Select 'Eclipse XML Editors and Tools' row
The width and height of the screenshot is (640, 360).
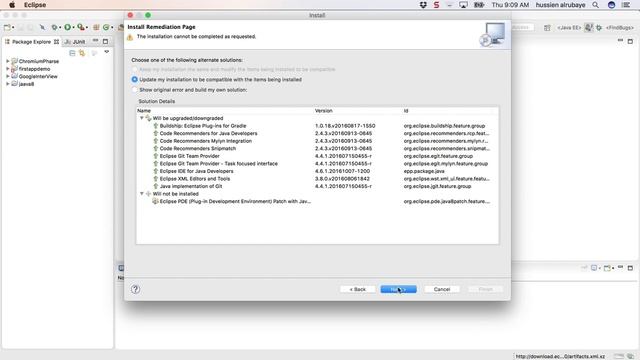317,178
